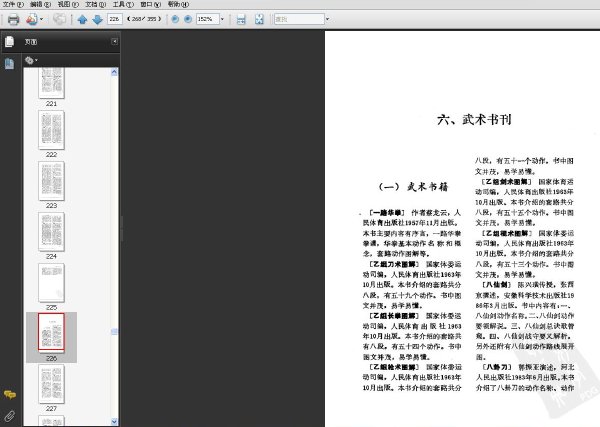
Task: Open the Comments panel speech-bubble icon
Action: point(10,394)
